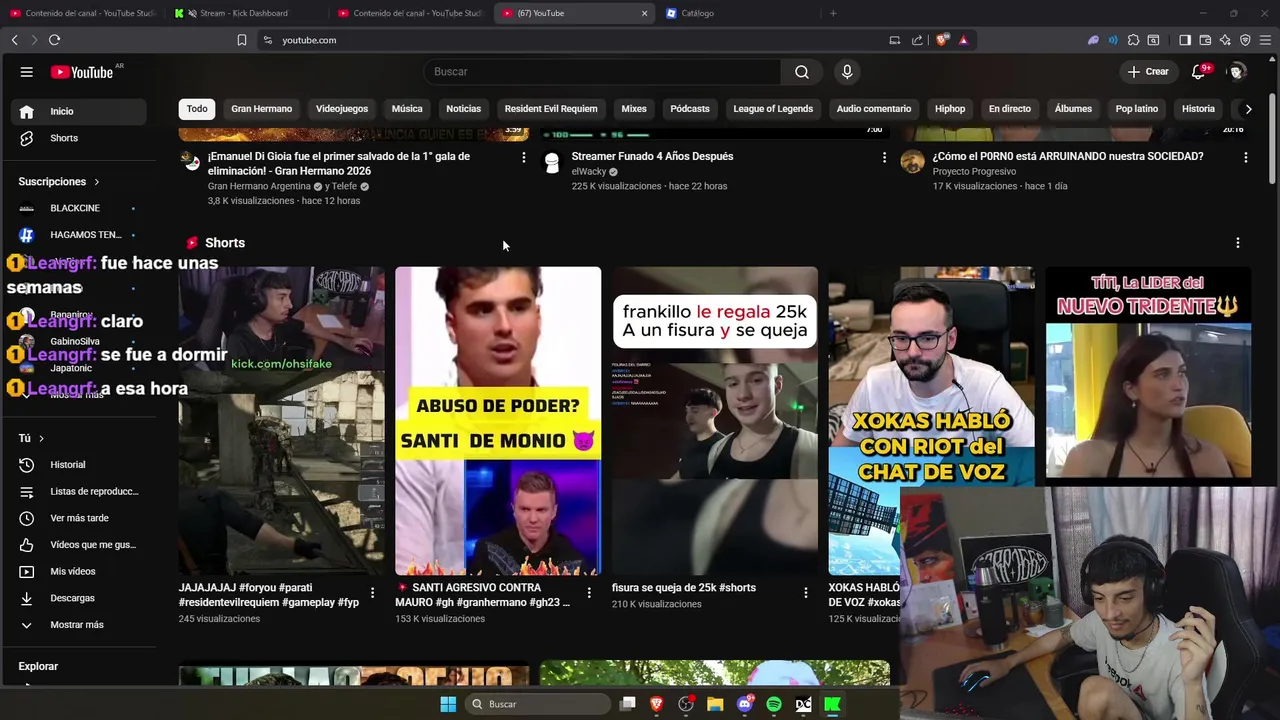The width and height of the screenshot is (1280, 720).
Task: Open the Brave Wallet icon
Action: tap(1205, 40)
